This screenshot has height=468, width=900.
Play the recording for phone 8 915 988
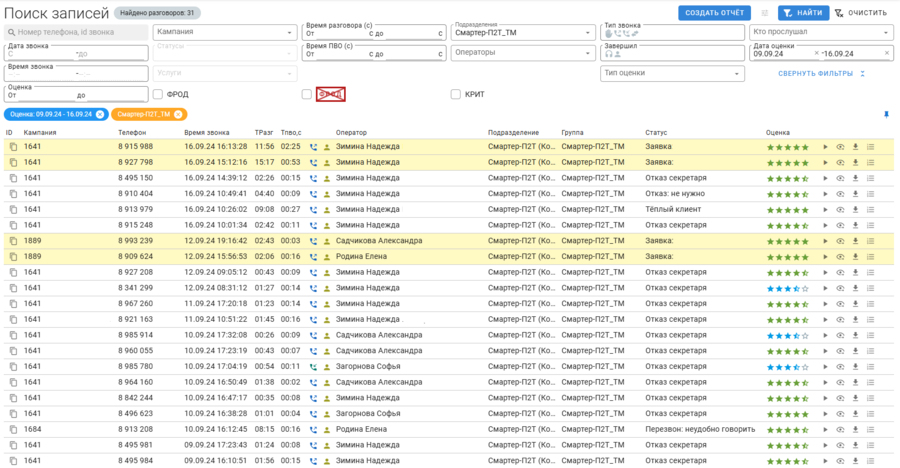point(825,147)
